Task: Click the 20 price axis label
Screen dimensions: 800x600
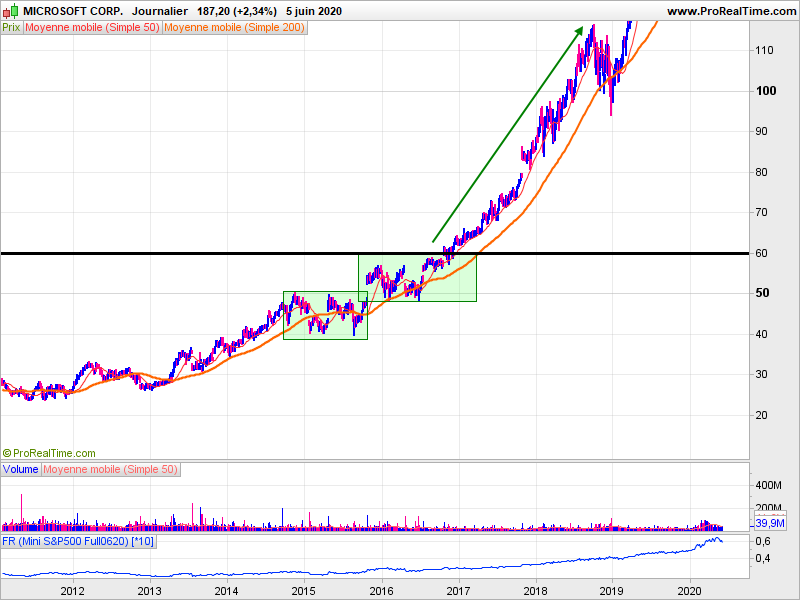Action: point(761,415)
